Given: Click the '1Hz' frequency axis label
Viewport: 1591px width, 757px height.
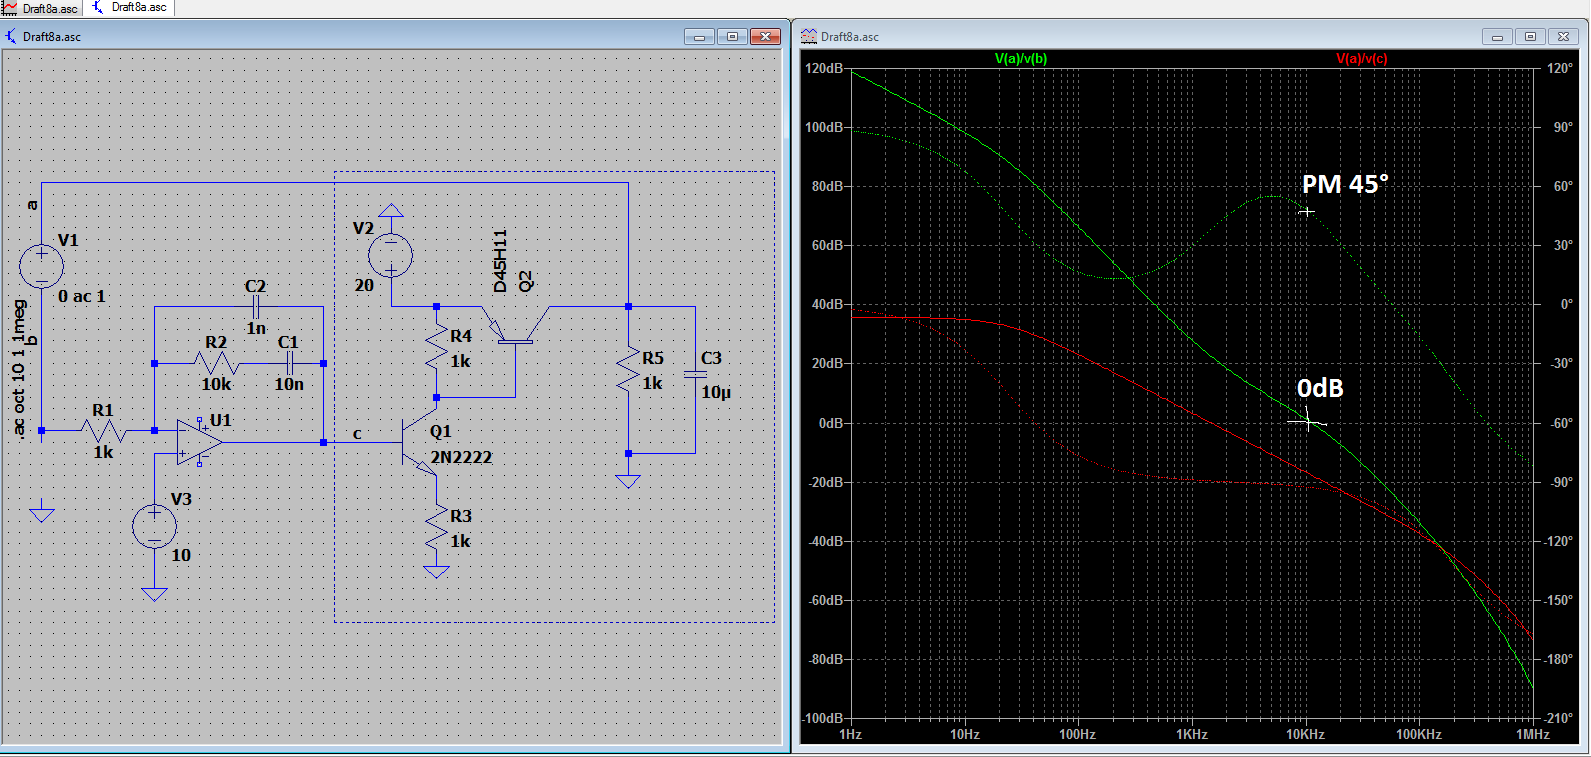Looking at the screenshot, I should coord(851,734).
